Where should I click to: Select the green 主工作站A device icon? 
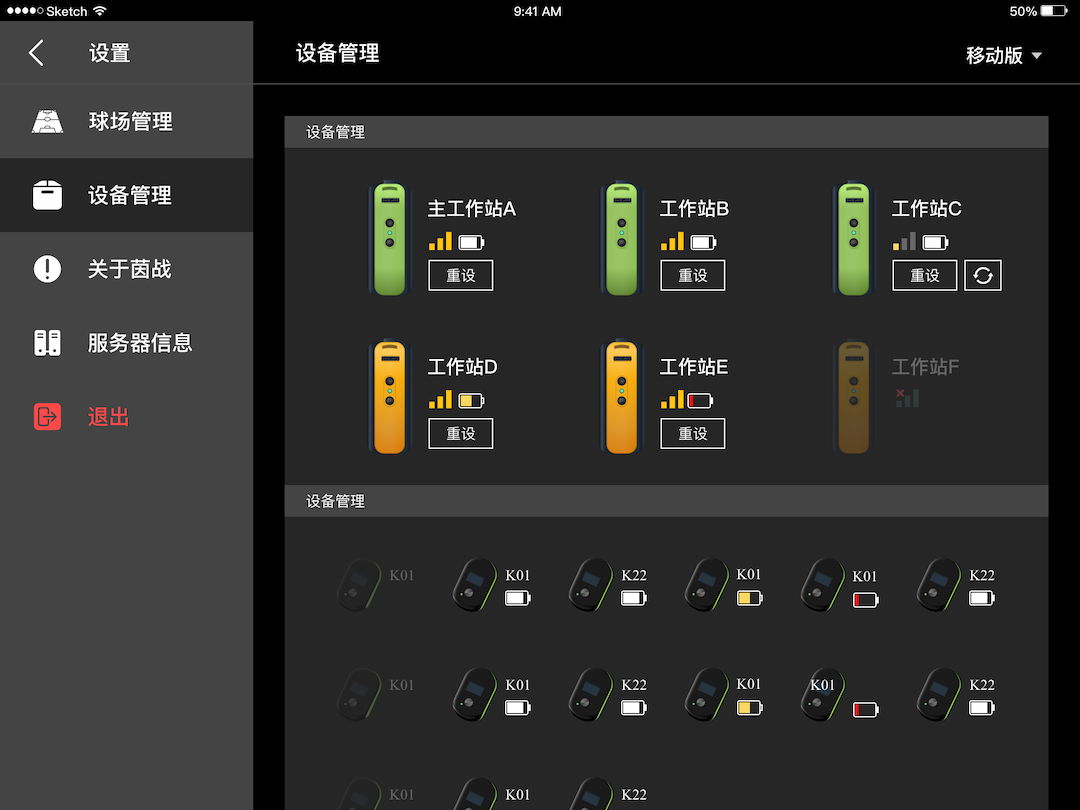click(x=389, y=238)
